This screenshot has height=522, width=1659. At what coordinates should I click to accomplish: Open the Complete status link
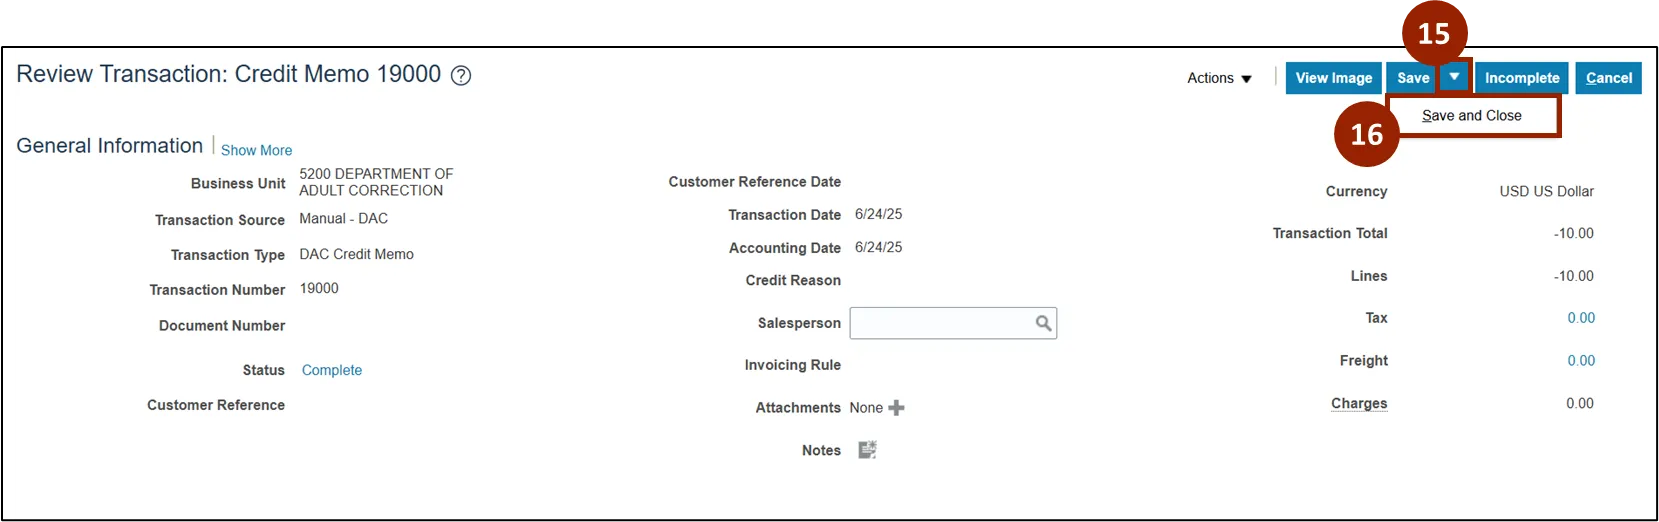(x=332, y=370)
